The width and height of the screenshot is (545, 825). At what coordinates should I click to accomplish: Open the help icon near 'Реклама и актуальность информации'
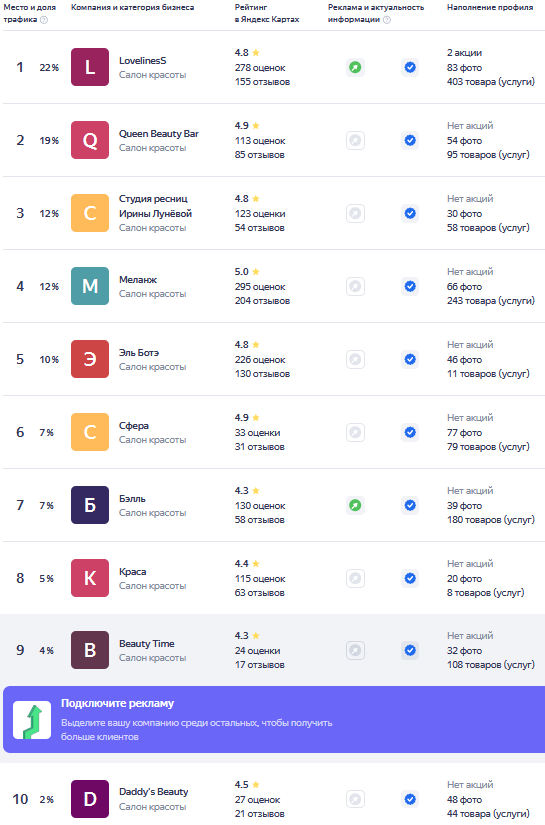pos(387,20)
